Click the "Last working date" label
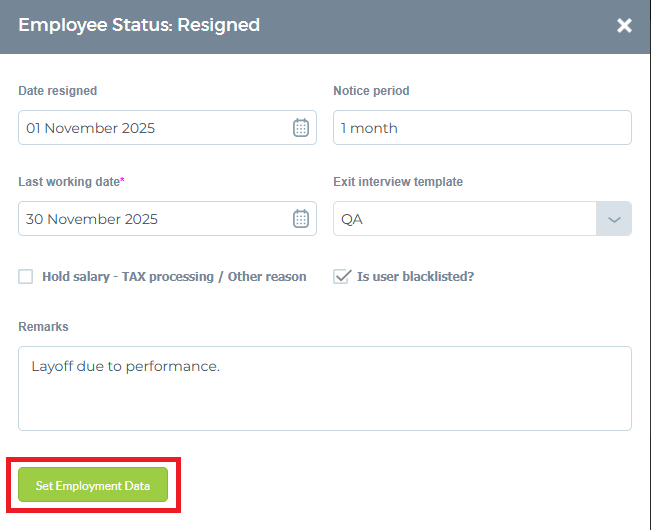 click(69, 182)
